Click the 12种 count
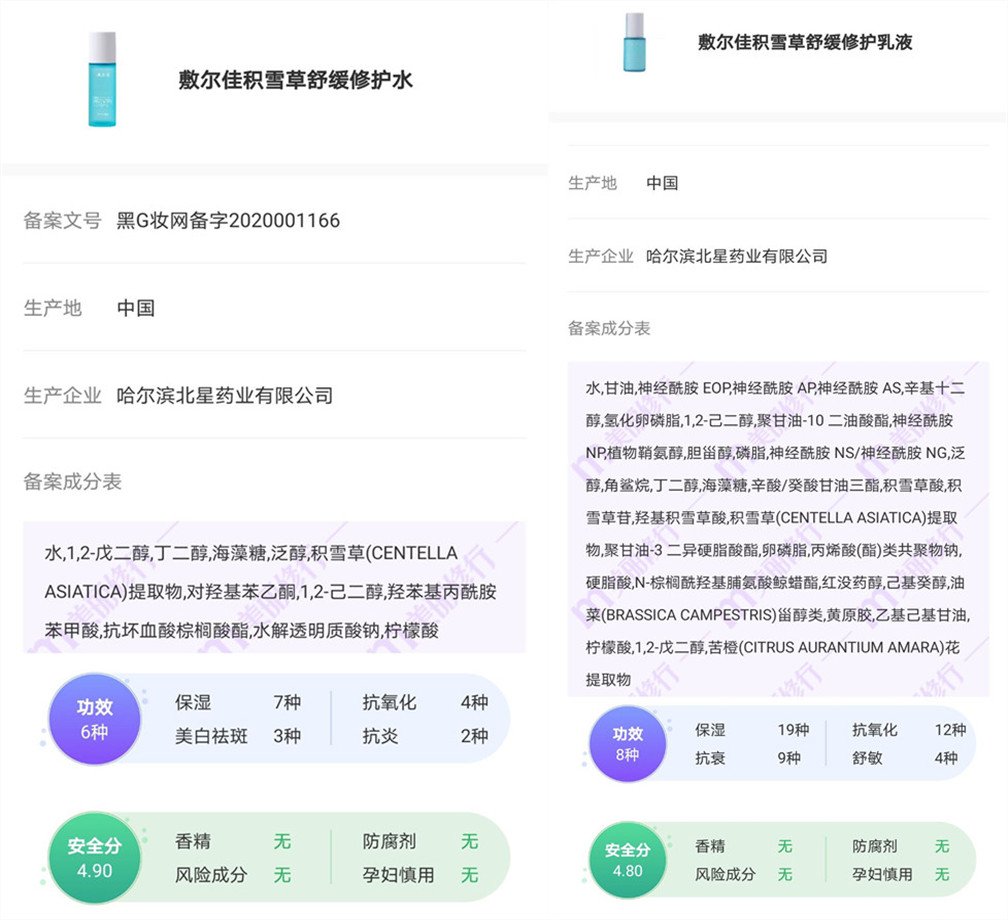Screen dimensions: 1008x920 [950, 730]
